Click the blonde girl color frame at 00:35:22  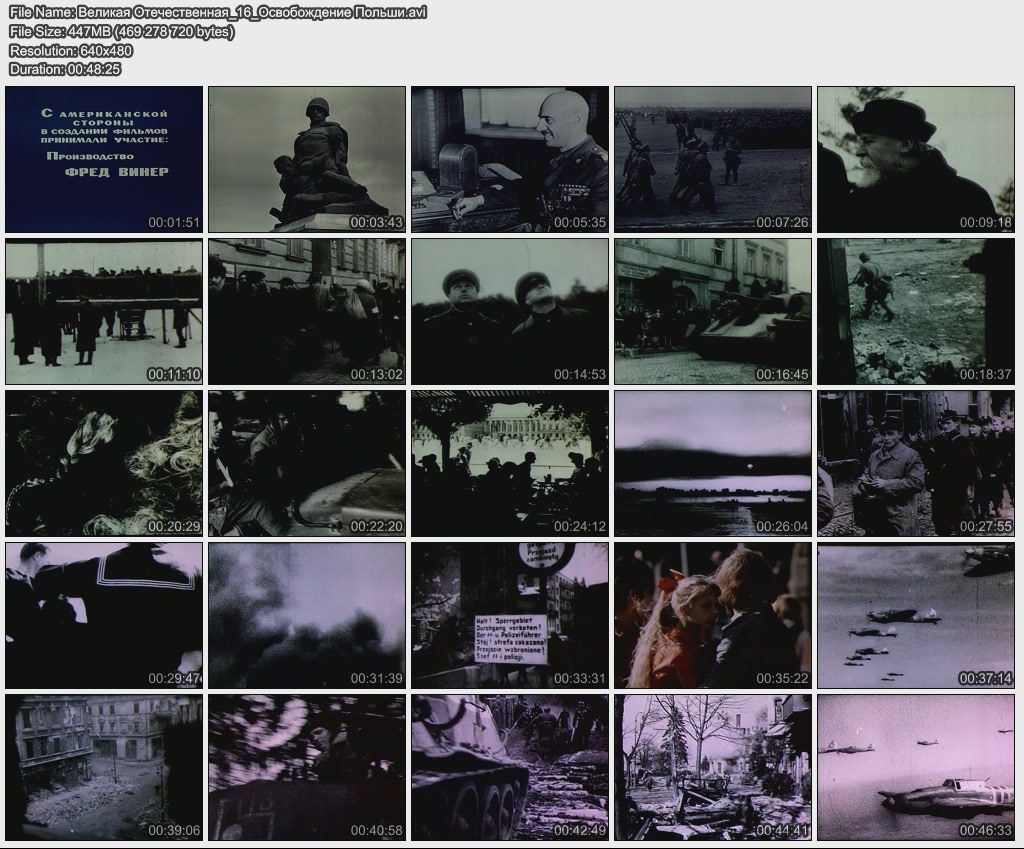713,615
